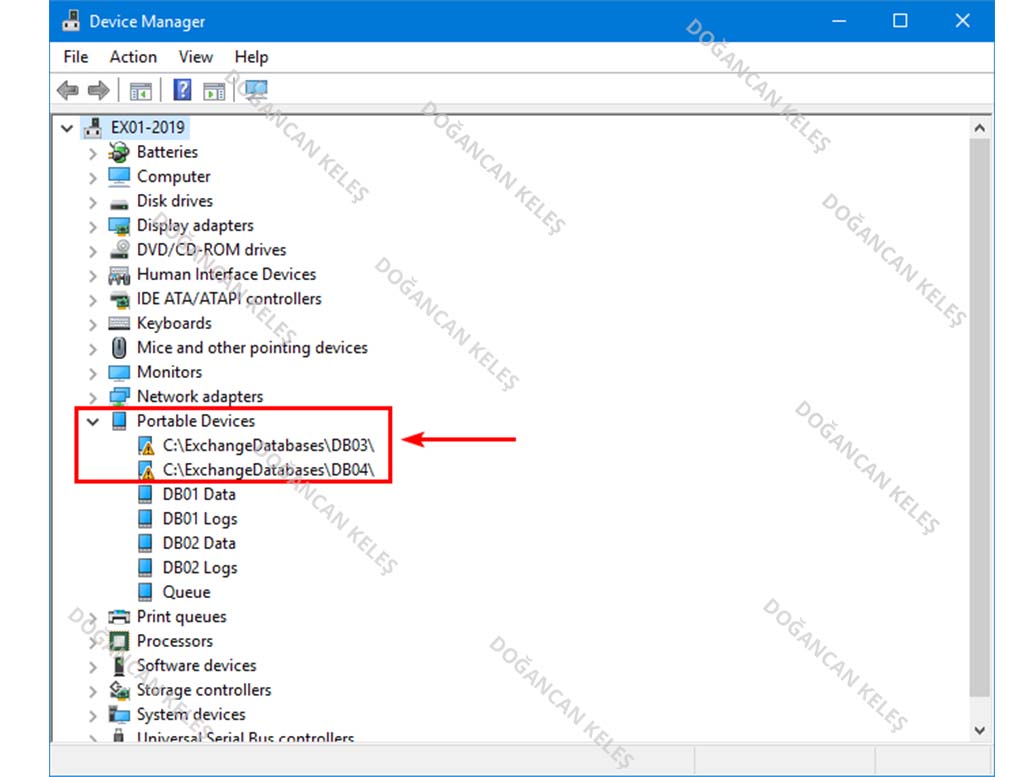This screenshot has width=1024, height=777.
Task: Click the Back arrow toolbar icon
Action: (68, 89)
